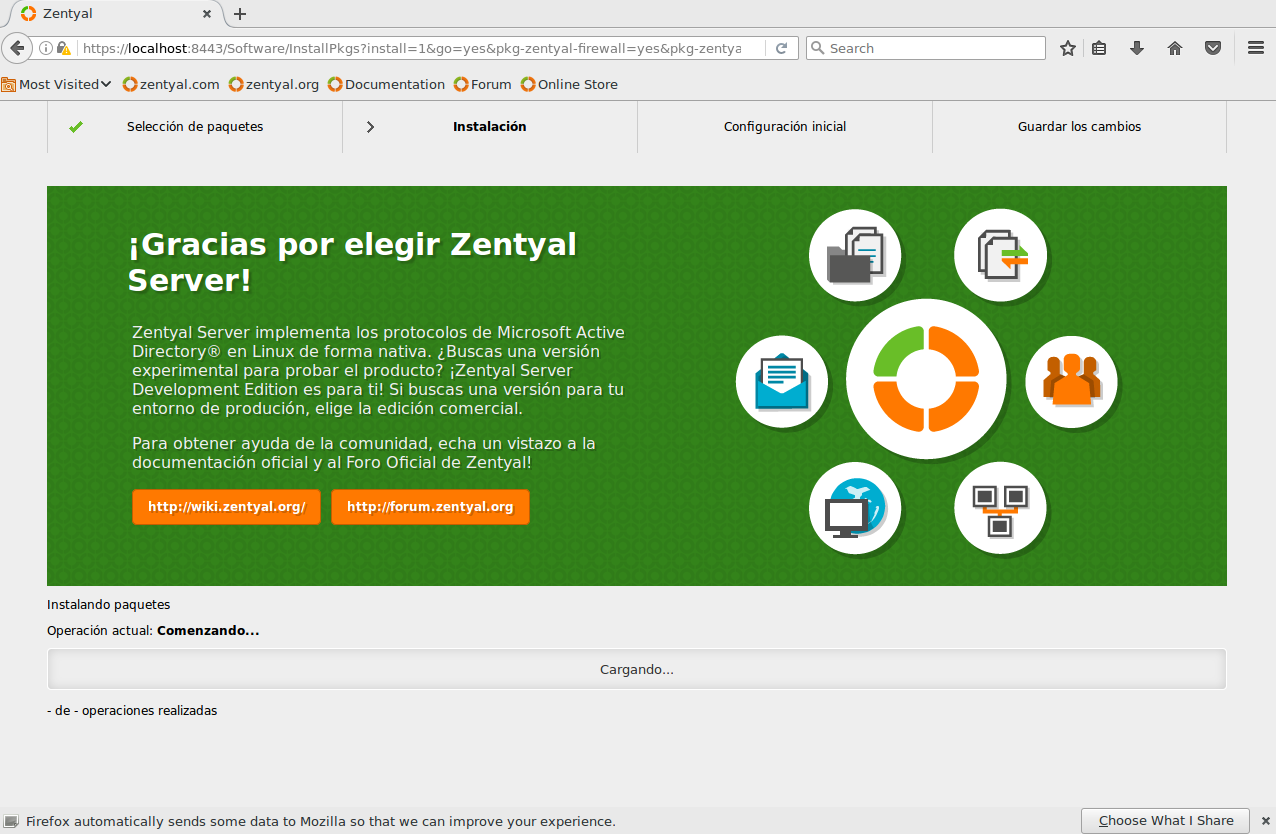
Task: Open the http://wiki.zentyal.org/ link button
Action: click(x=226, y=507)
